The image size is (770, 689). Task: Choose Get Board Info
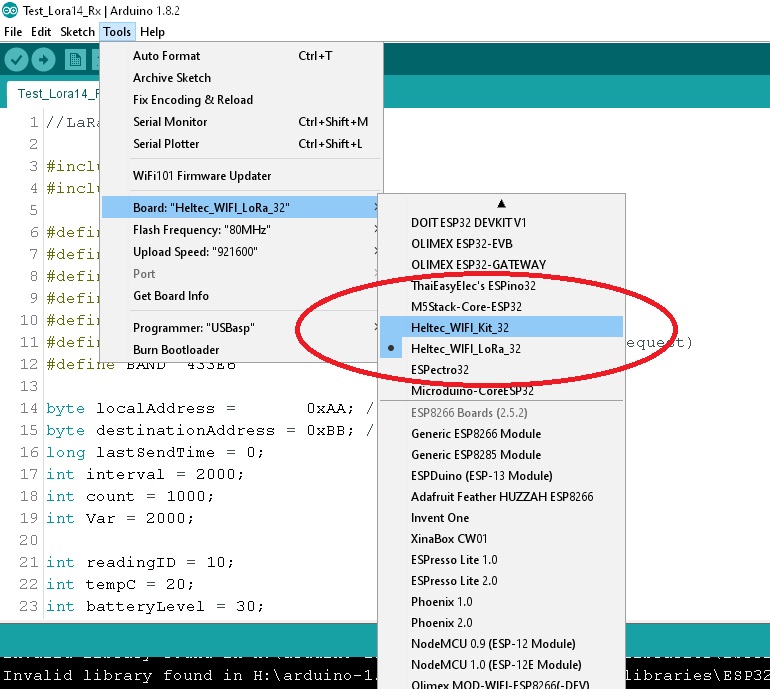pos(241,296)
